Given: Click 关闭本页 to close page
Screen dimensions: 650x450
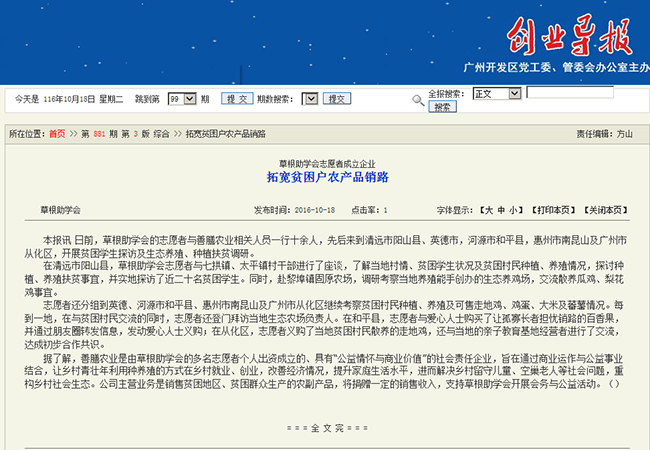Looking at the screenshot, I should coord(606,211).
